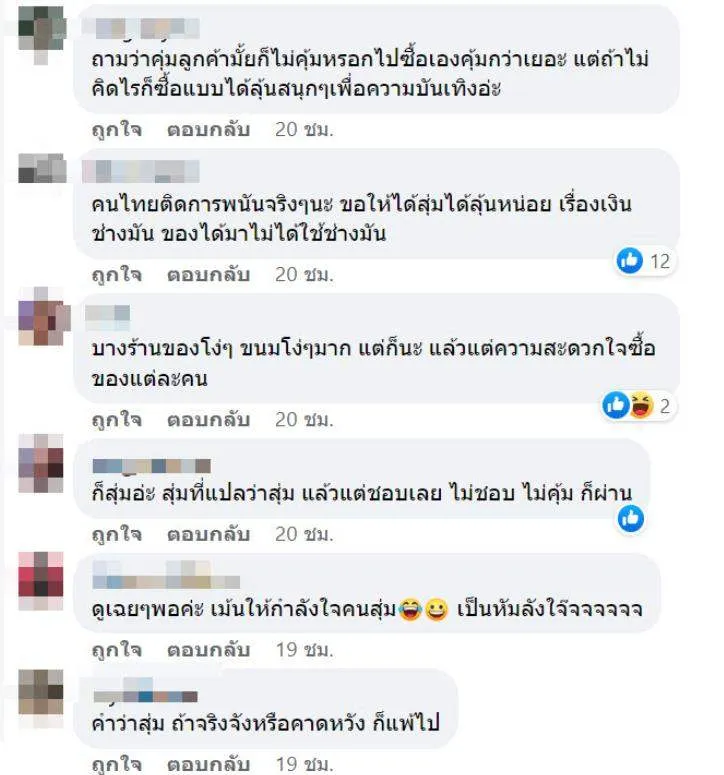Open the commenter name above the ดูเฉยๆพอค่ะ comment
Screen dimensions: 724x775
166,575
